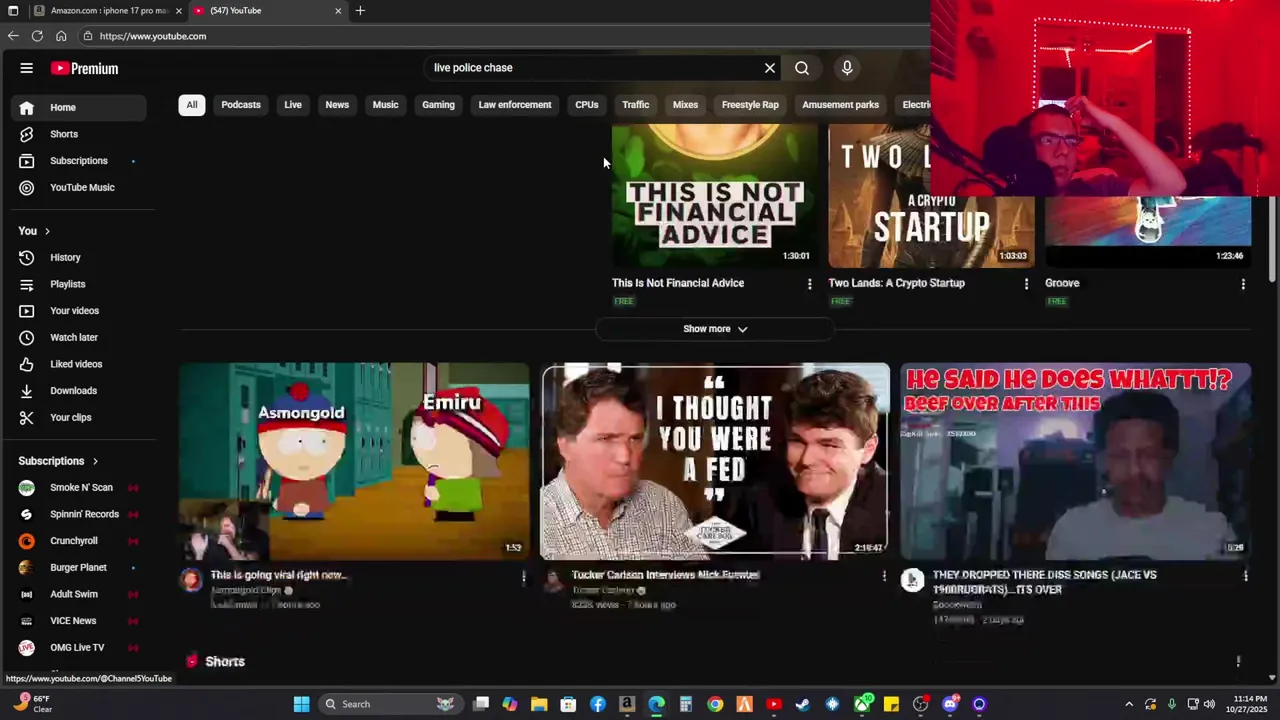Select the Freestyle Rap filter chip
Screen dimensions: 1280x720
[x=750, y=105]
